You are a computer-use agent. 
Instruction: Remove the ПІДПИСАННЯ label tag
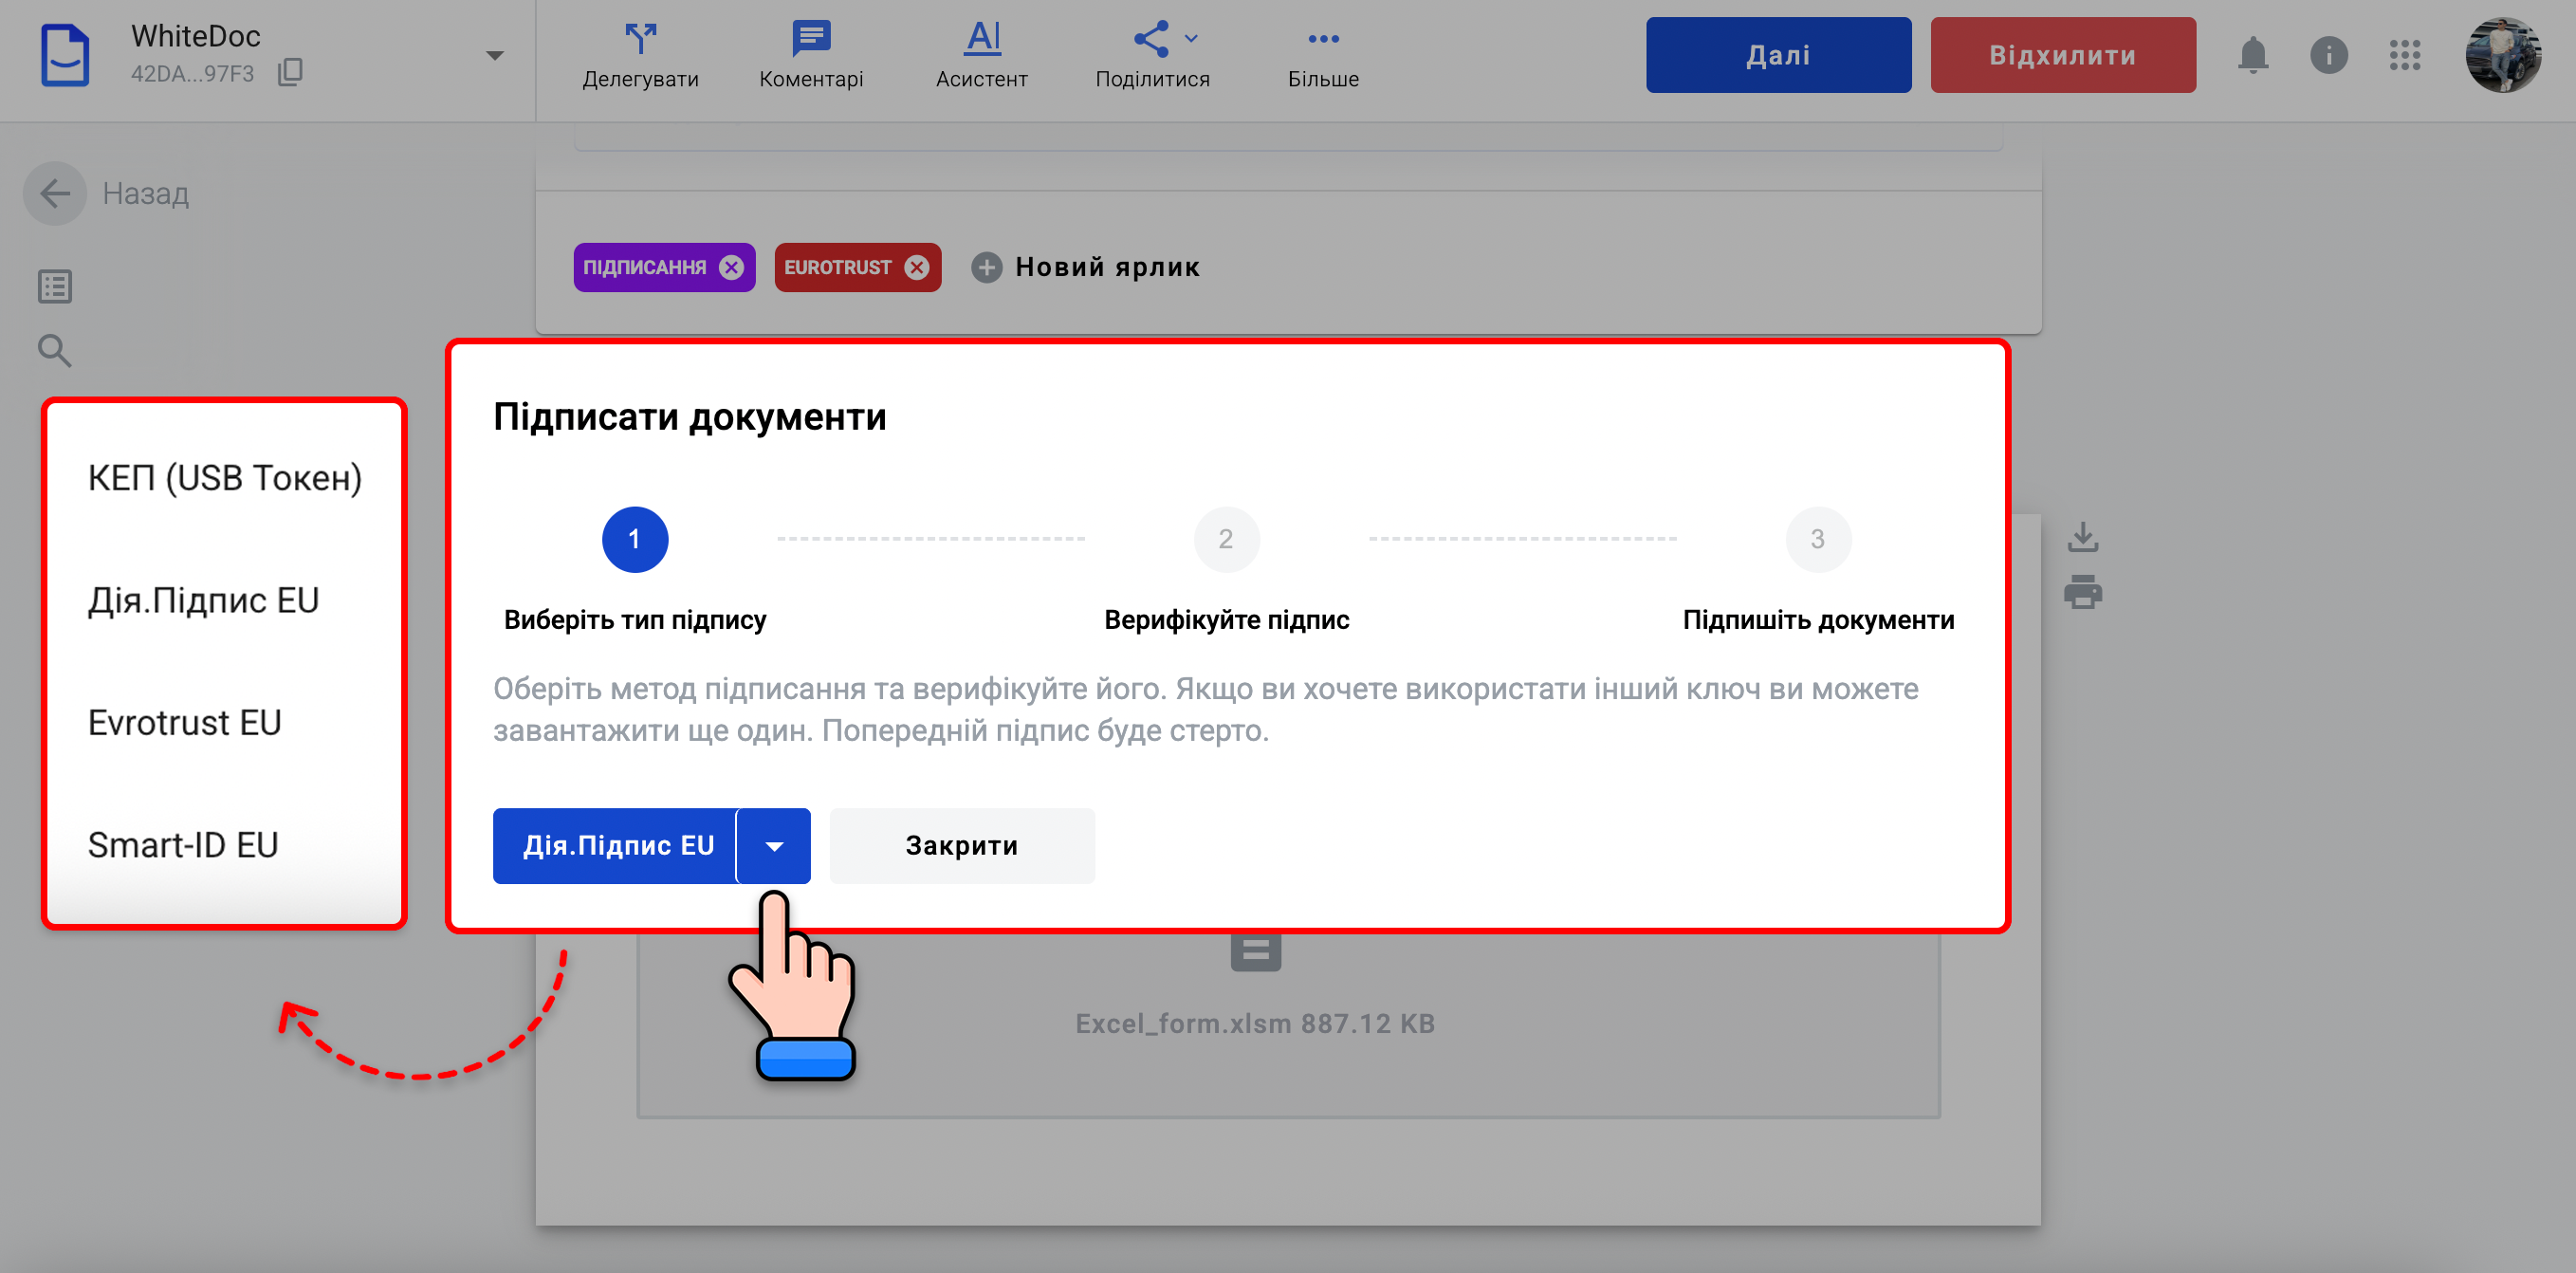point(732,267)
